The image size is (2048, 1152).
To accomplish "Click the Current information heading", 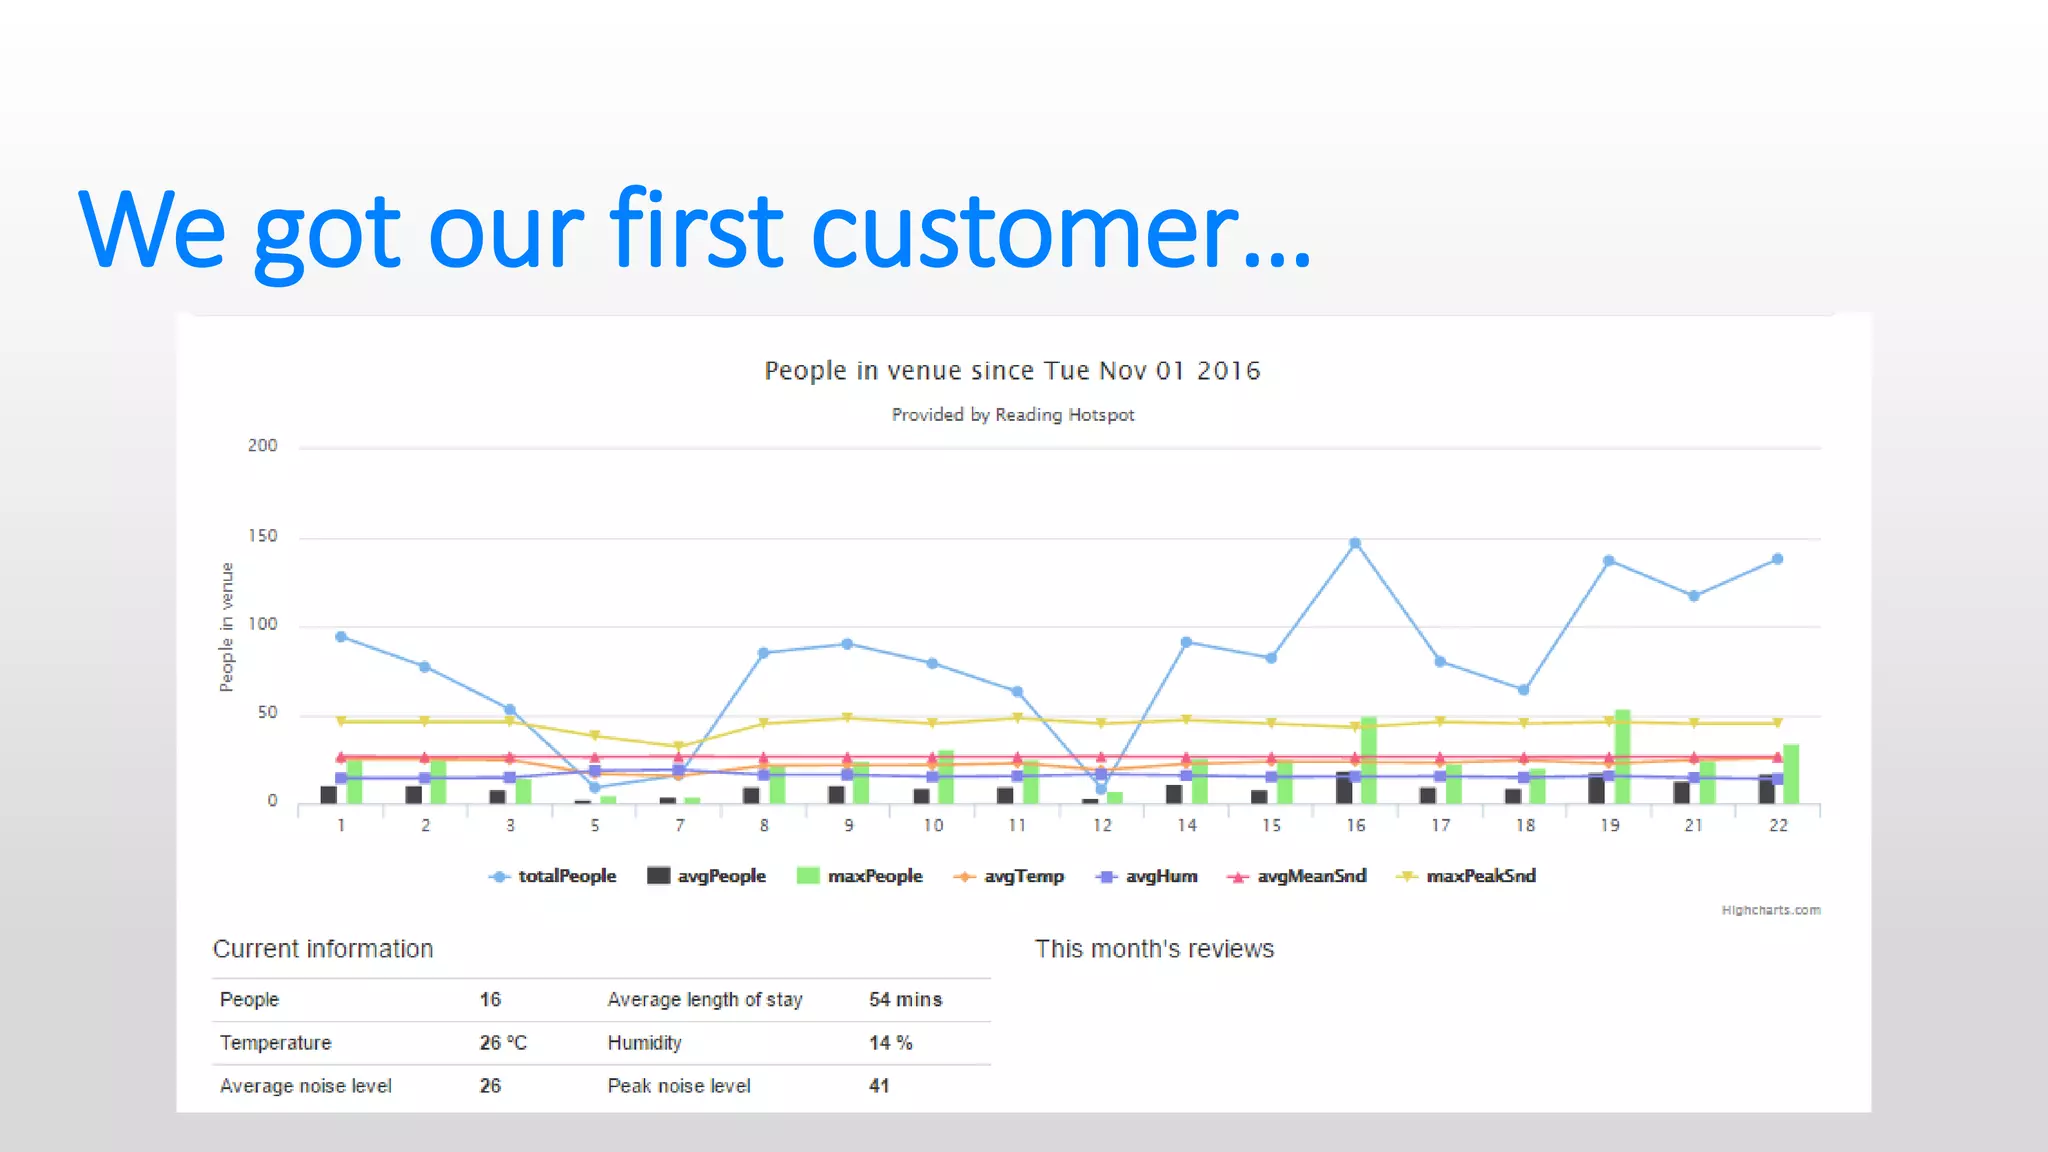I will [x=323, y=949].
